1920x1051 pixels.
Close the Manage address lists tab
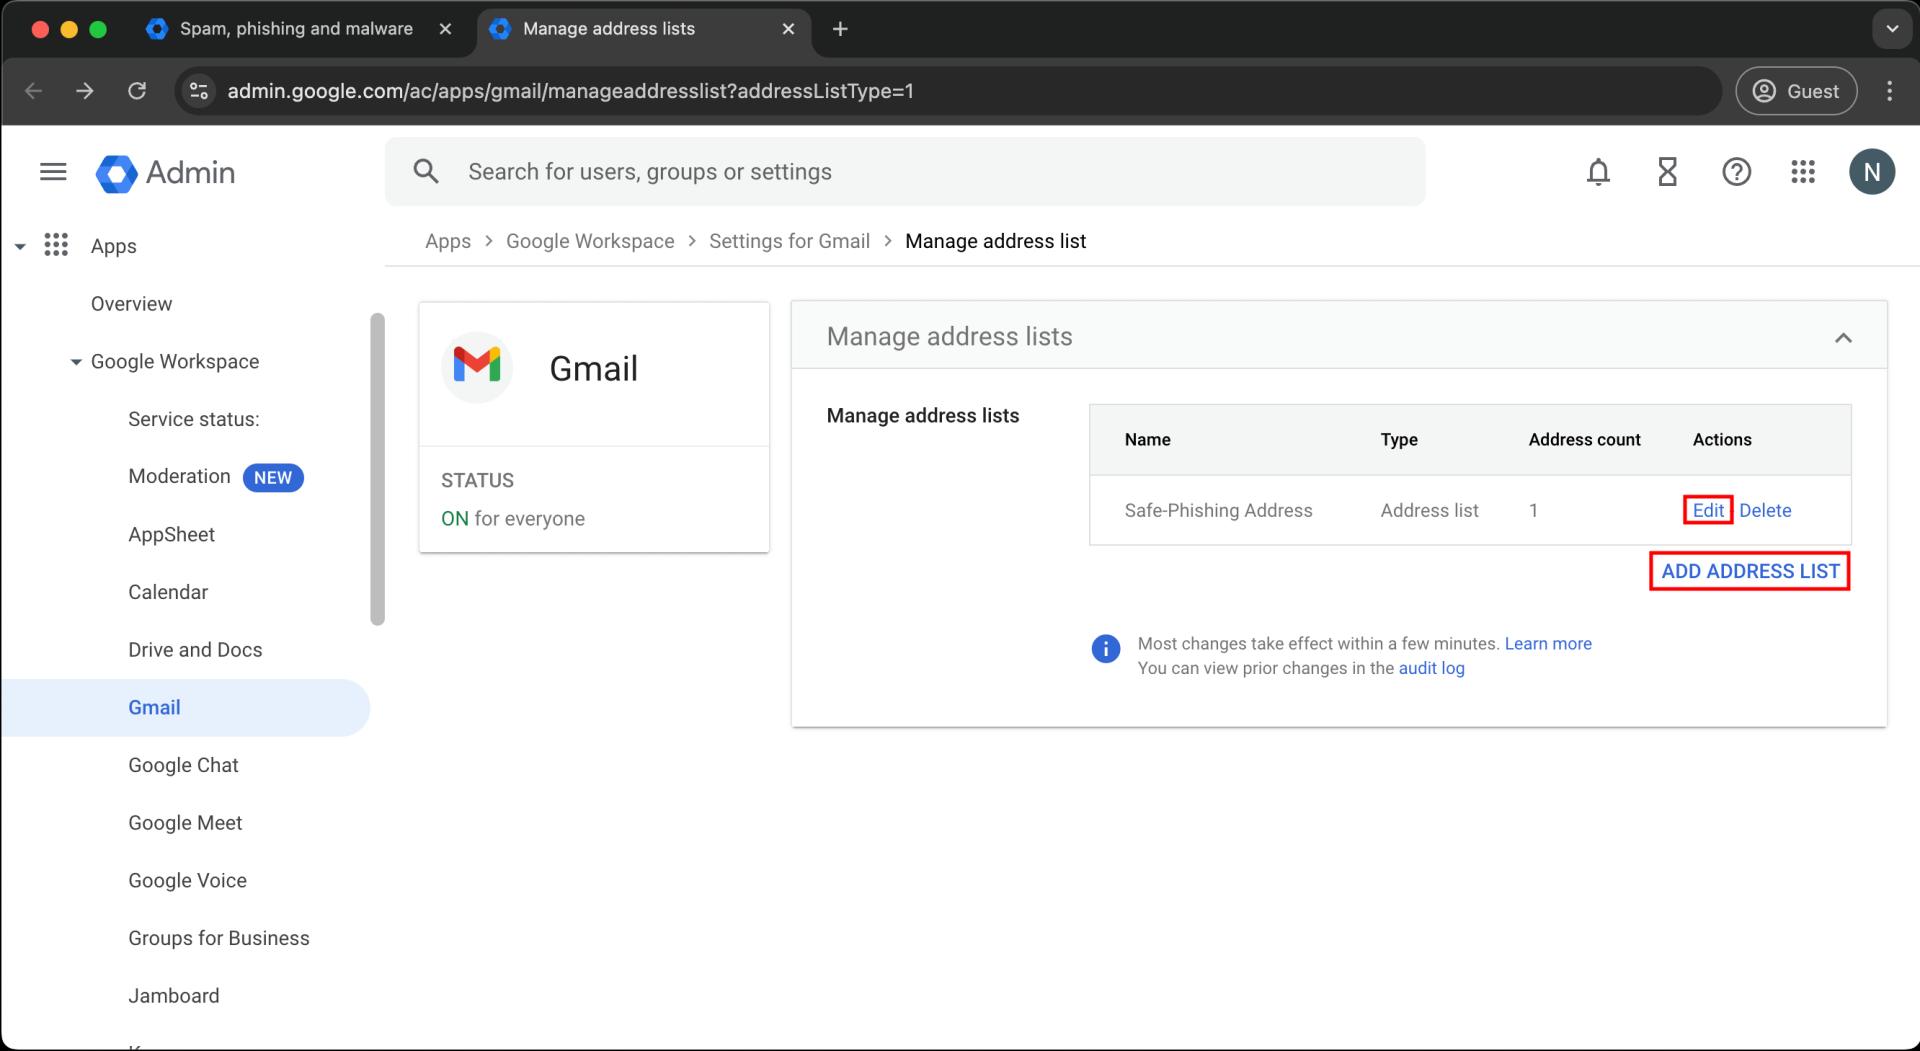coord(788,29)
